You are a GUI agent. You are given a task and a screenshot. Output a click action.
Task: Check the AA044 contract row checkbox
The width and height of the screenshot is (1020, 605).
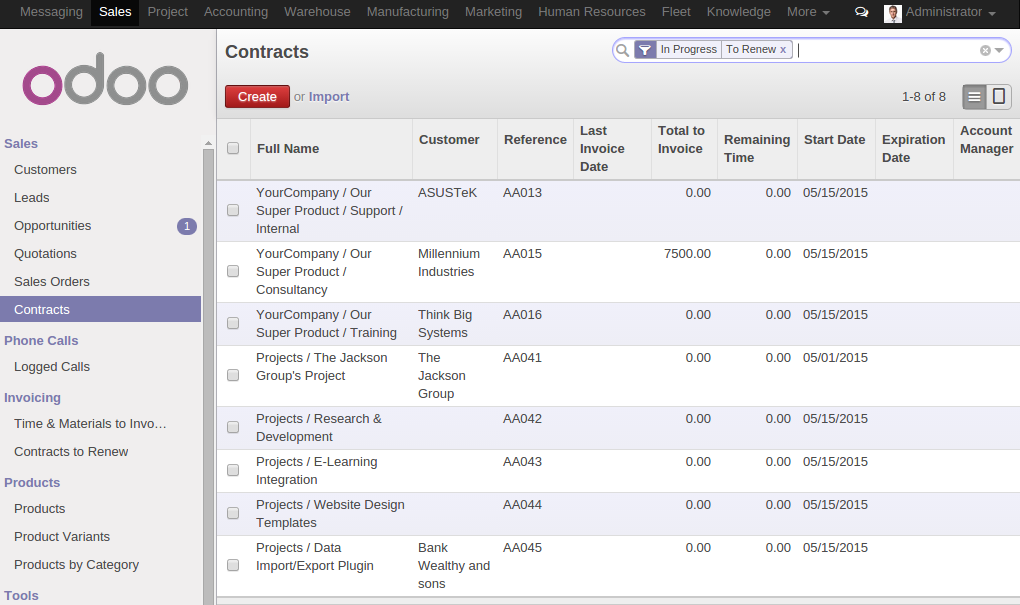(x=233, y=513)
